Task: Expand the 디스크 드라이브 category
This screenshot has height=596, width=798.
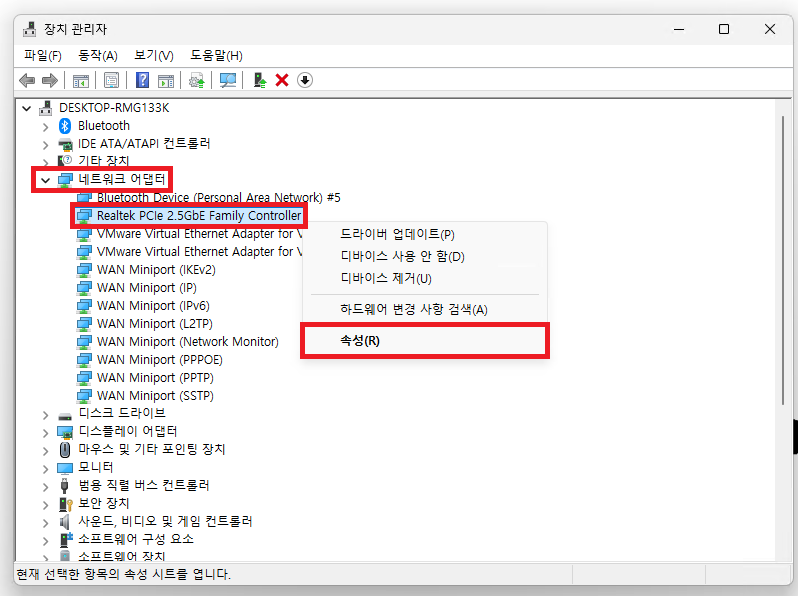Action: tap(46, 415)
